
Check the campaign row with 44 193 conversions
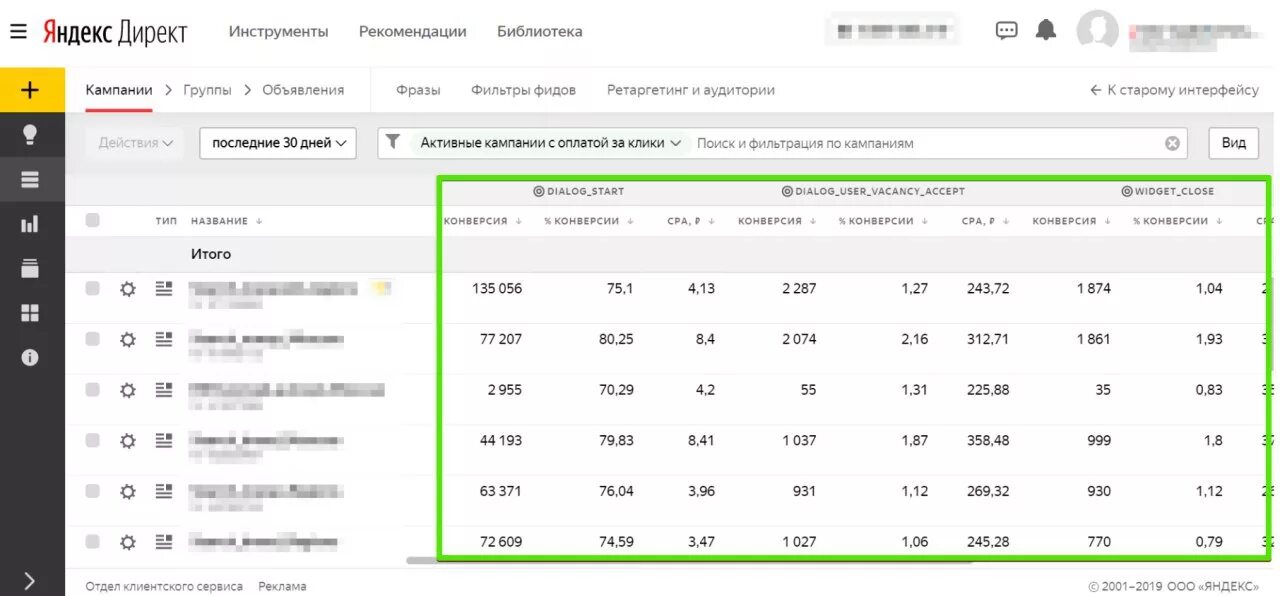click(92, 440)
